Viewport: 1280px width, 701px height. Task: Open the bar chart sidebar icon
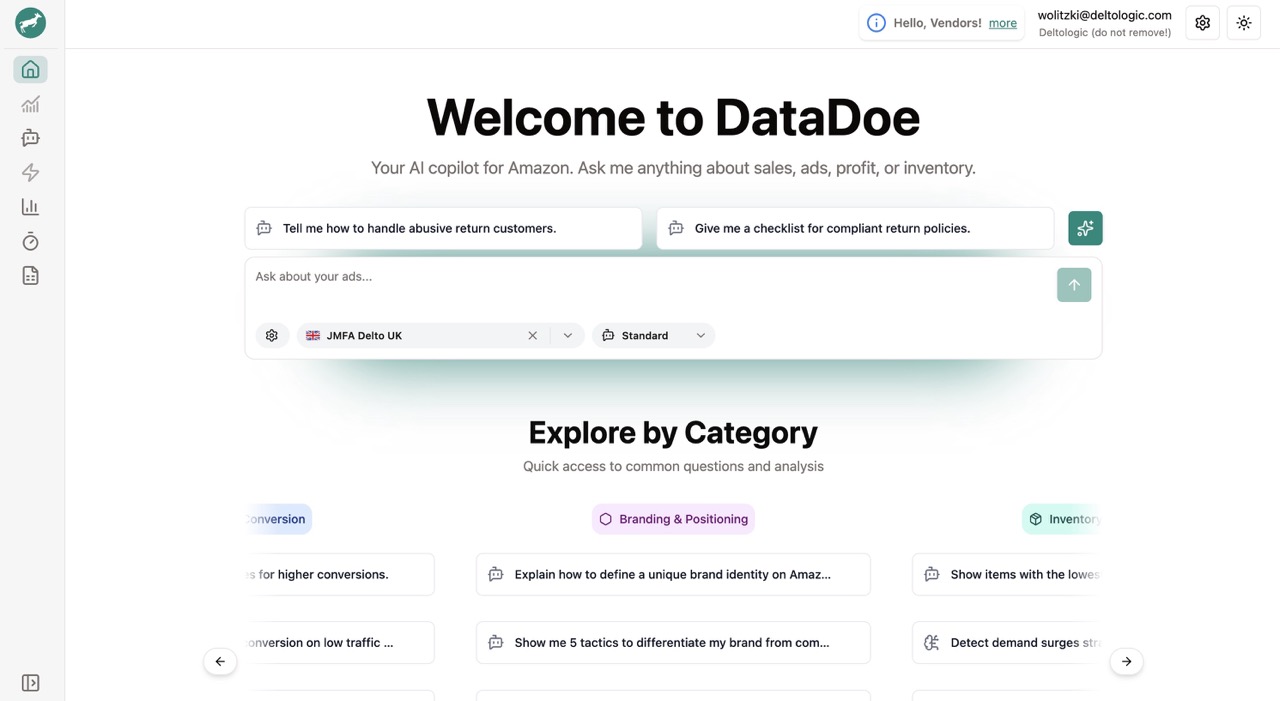pos(31,207)
